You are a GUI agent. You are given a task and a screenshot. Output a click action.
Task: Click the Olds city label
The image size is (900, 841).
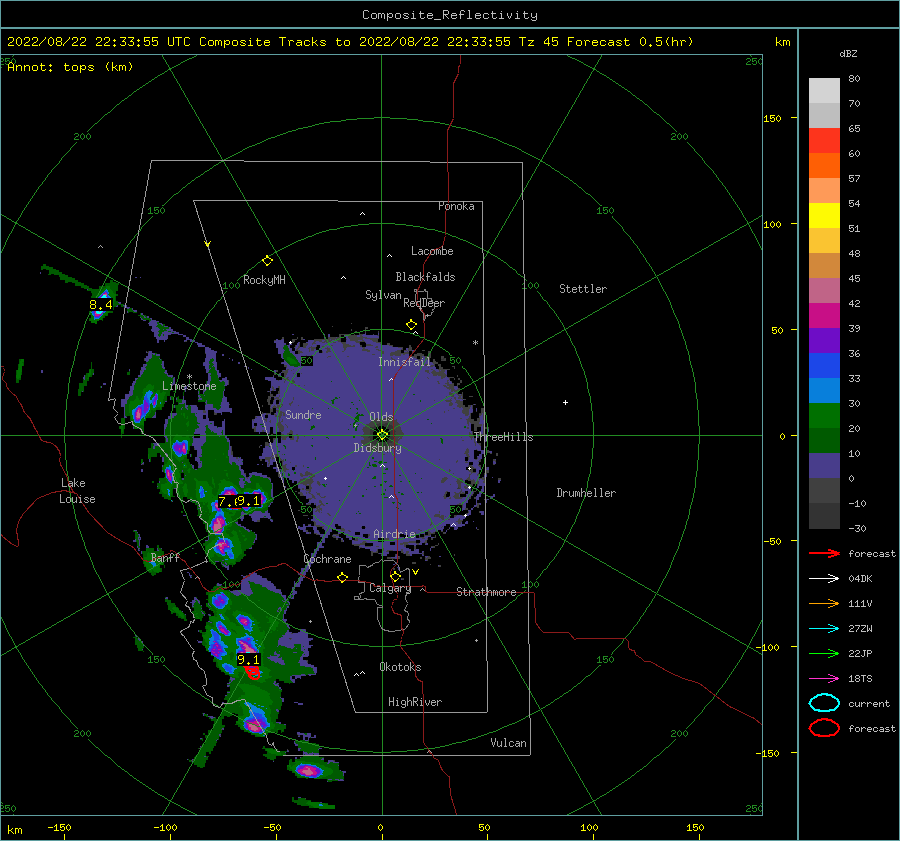[x=381, y=417]
